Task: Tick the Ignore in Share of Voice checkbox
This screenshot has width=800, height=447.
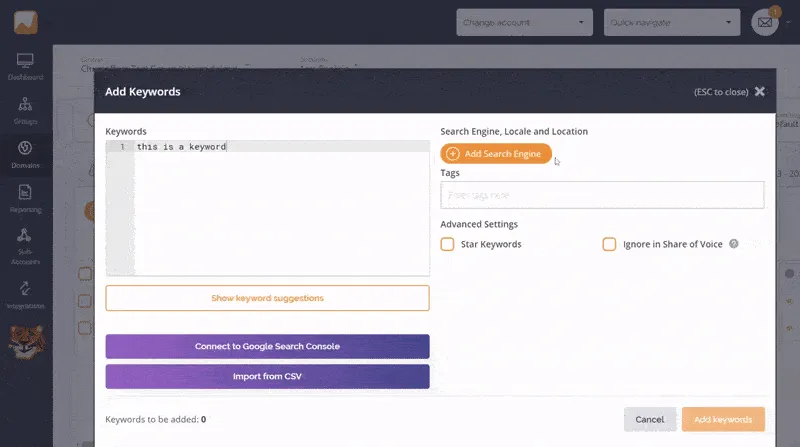Action: tap(609, 244)
